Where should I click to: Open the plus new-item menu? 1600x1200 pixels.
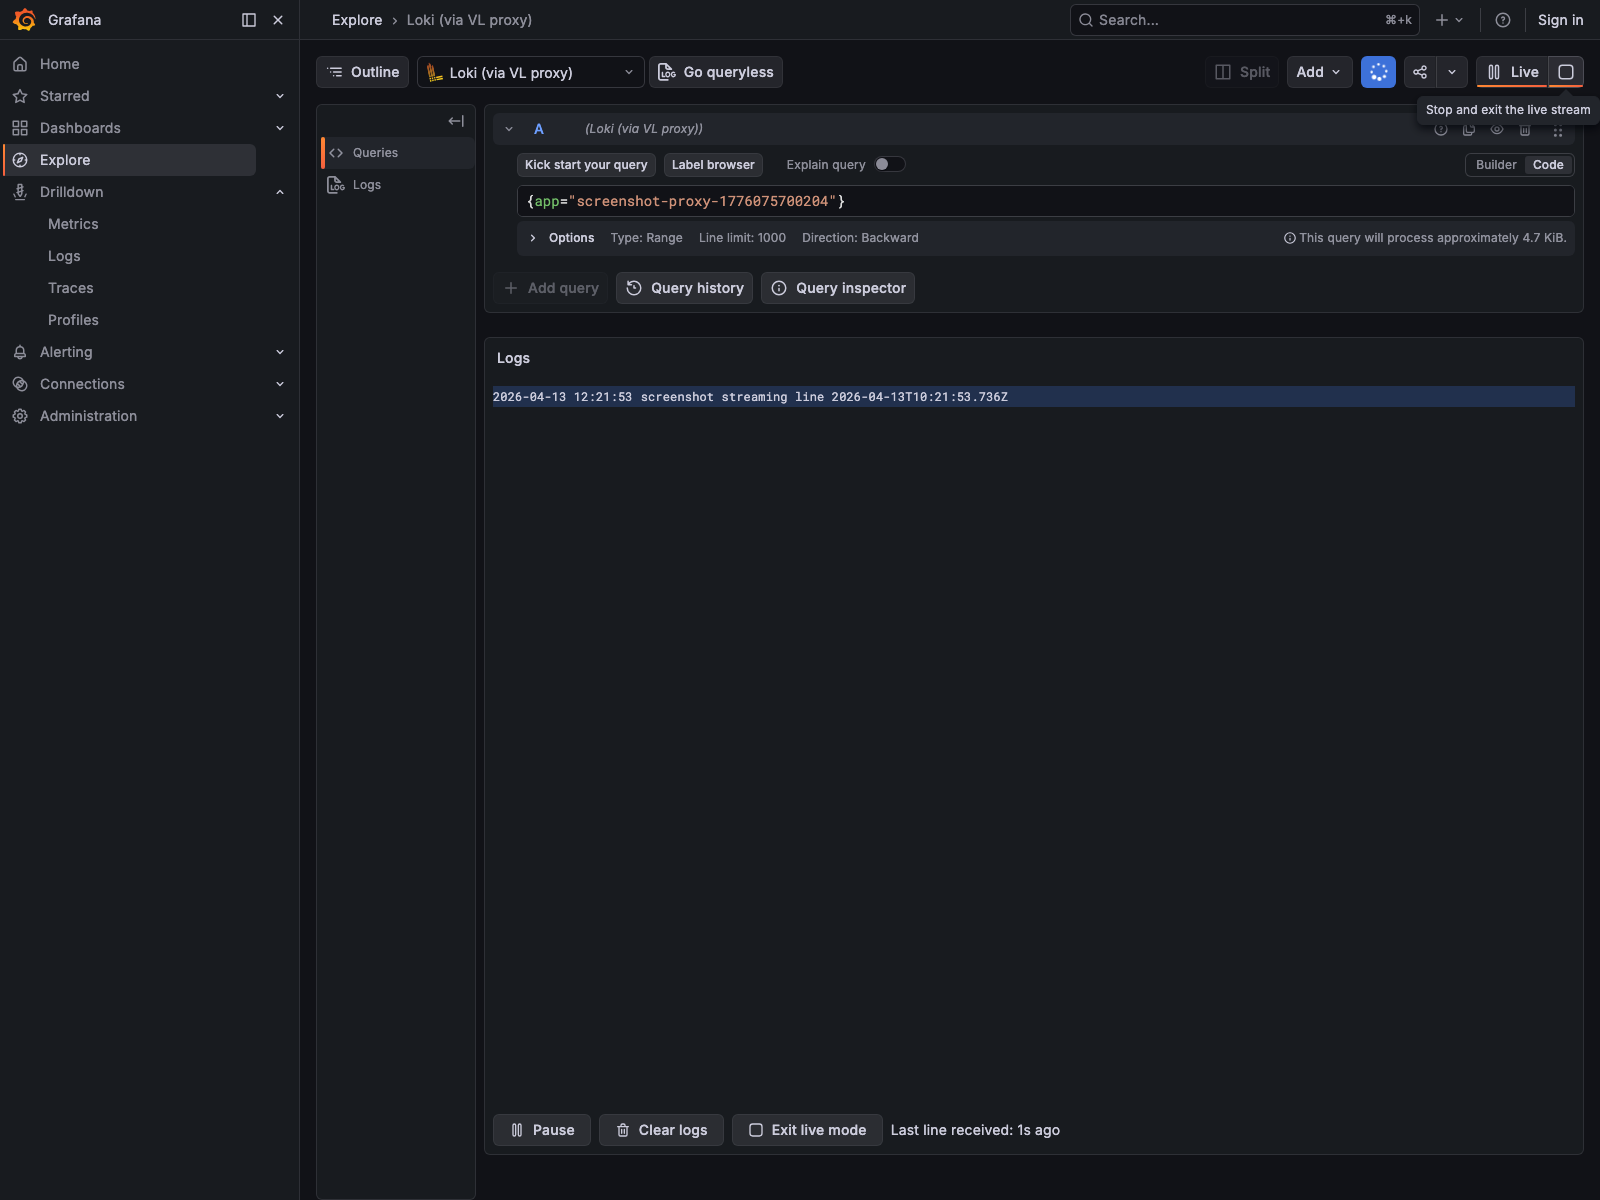(x=1449, y=20)
